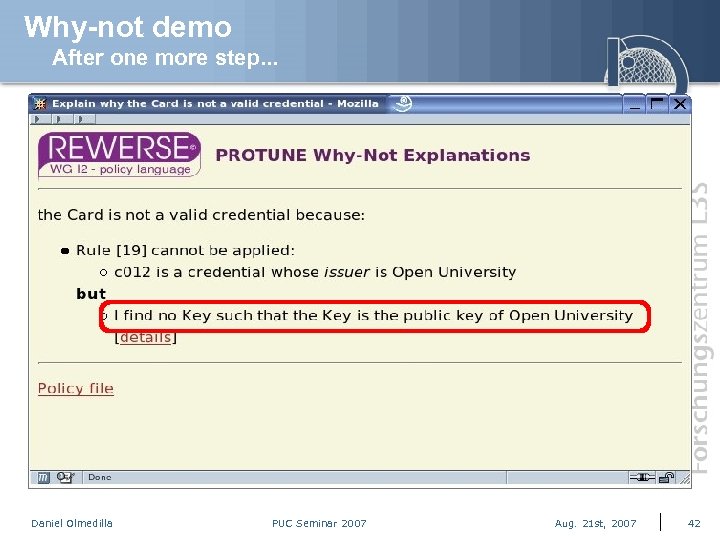
Task: Click 'the Card is not a valid credential because:' text
Action: 201,215
